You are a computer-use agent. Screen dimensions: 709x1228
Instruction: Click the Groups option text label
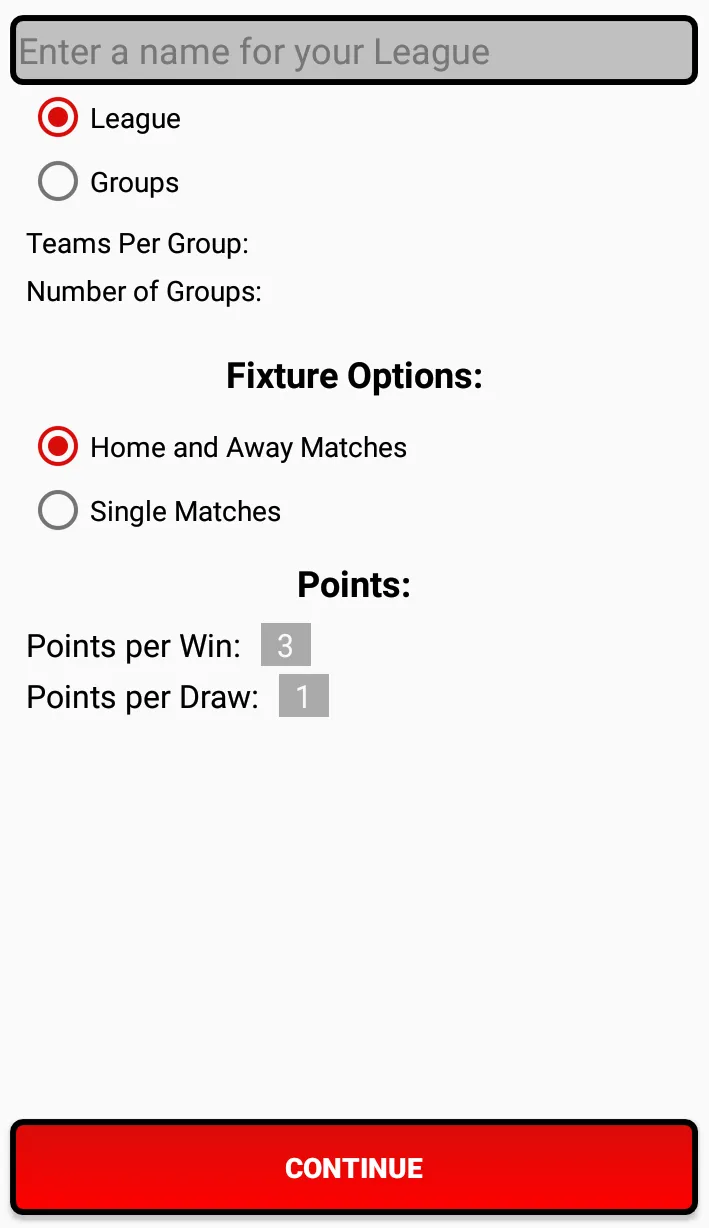coord(134,181)
